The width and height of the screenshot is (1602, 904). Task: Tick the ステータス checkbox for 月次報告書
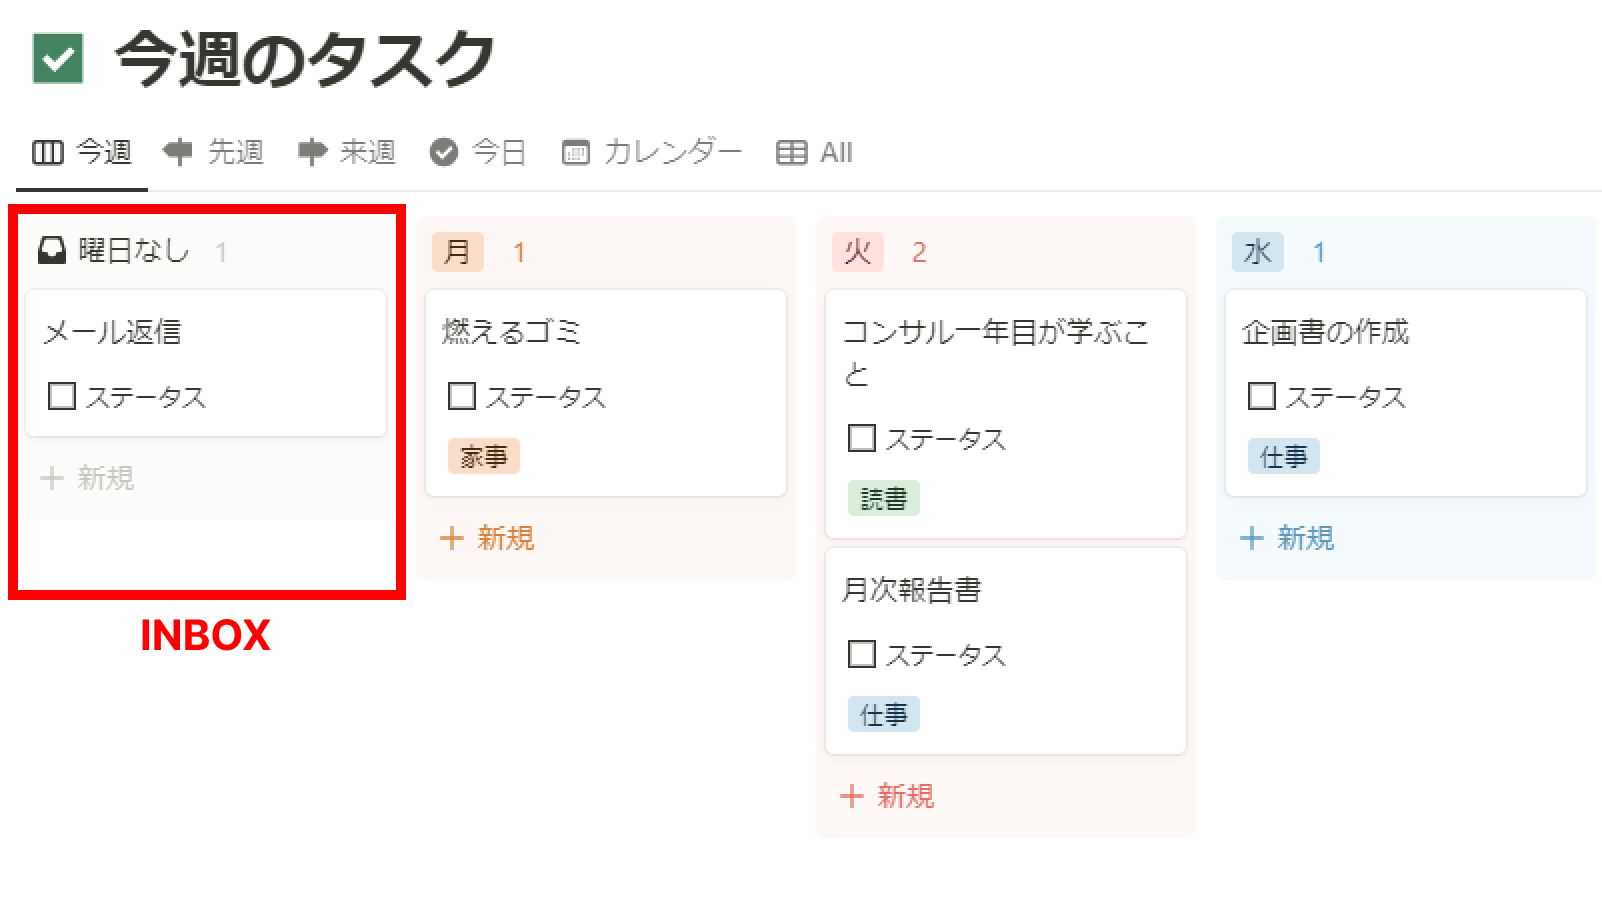(862, 654)
